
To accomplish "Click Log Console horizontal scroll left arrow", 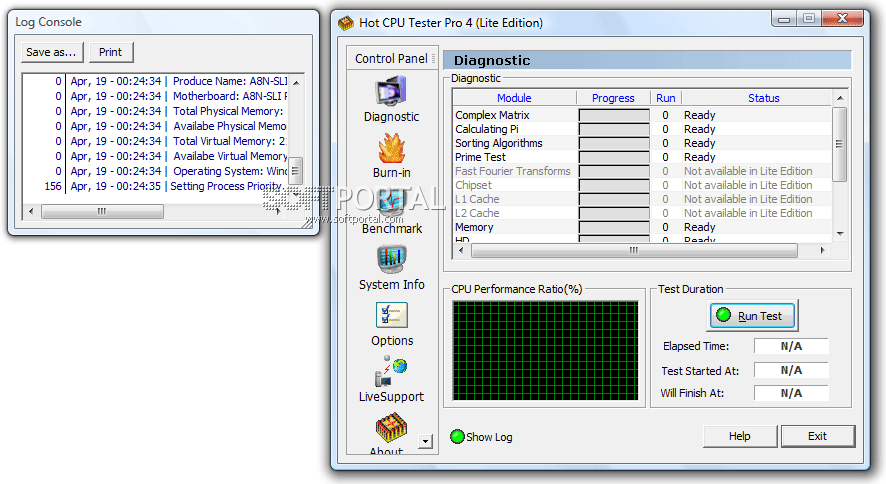I will 31,211.
